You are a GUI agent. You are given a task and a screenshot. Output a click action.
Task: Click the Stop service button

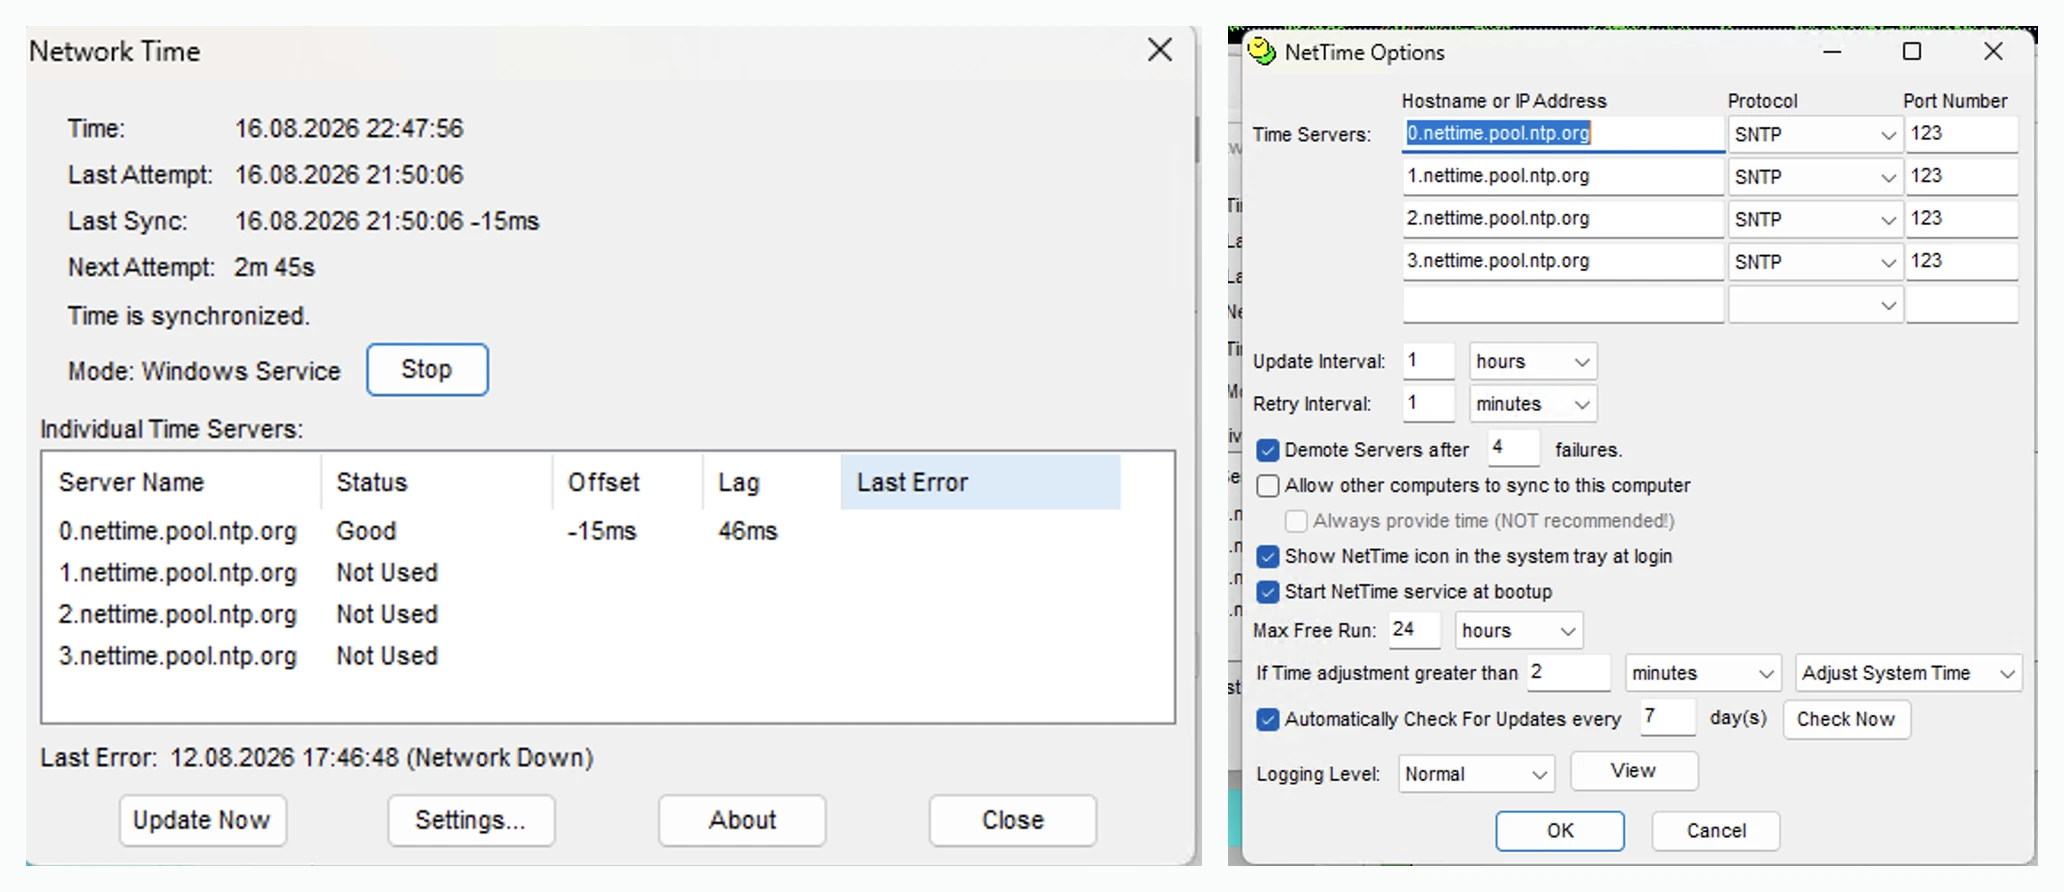(x=427, y=370)
